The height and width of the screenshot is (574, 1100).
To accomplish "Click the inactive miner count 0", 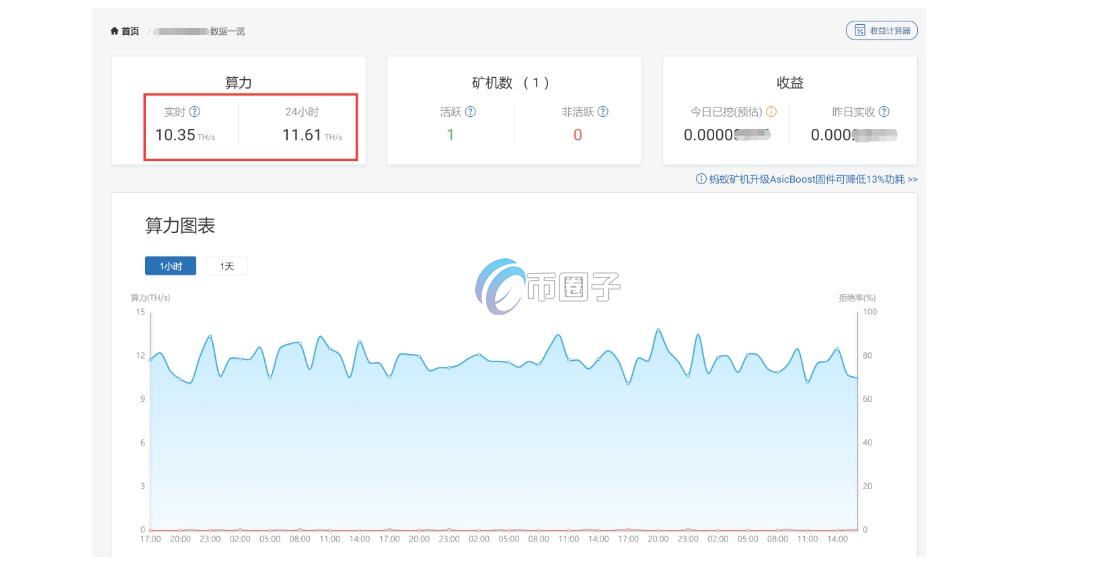I will pos(577,135).
